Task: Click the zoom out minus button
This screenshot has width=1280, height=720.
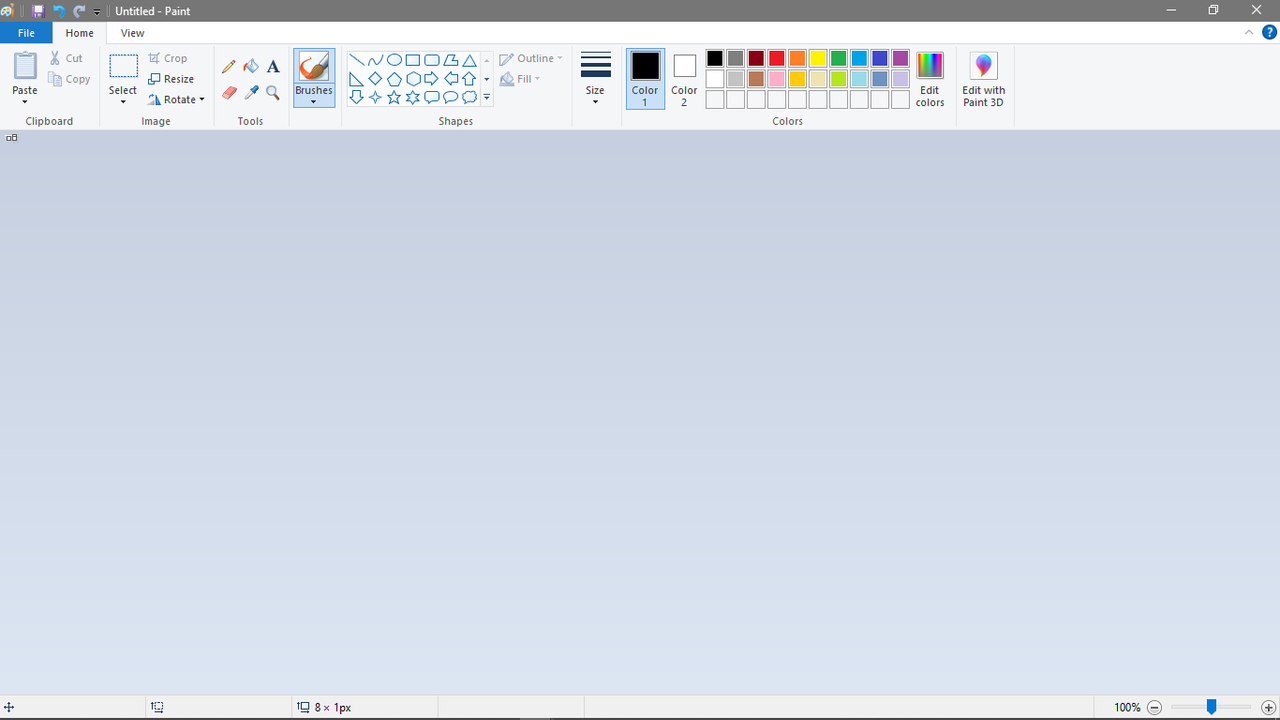Action: point(1154,707)
